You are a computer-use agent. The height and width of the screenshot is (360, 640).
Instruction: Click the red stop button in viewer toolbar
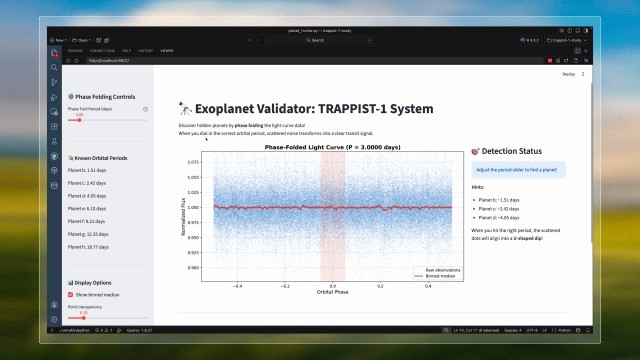pyautogui.click(x=550, y=60)
